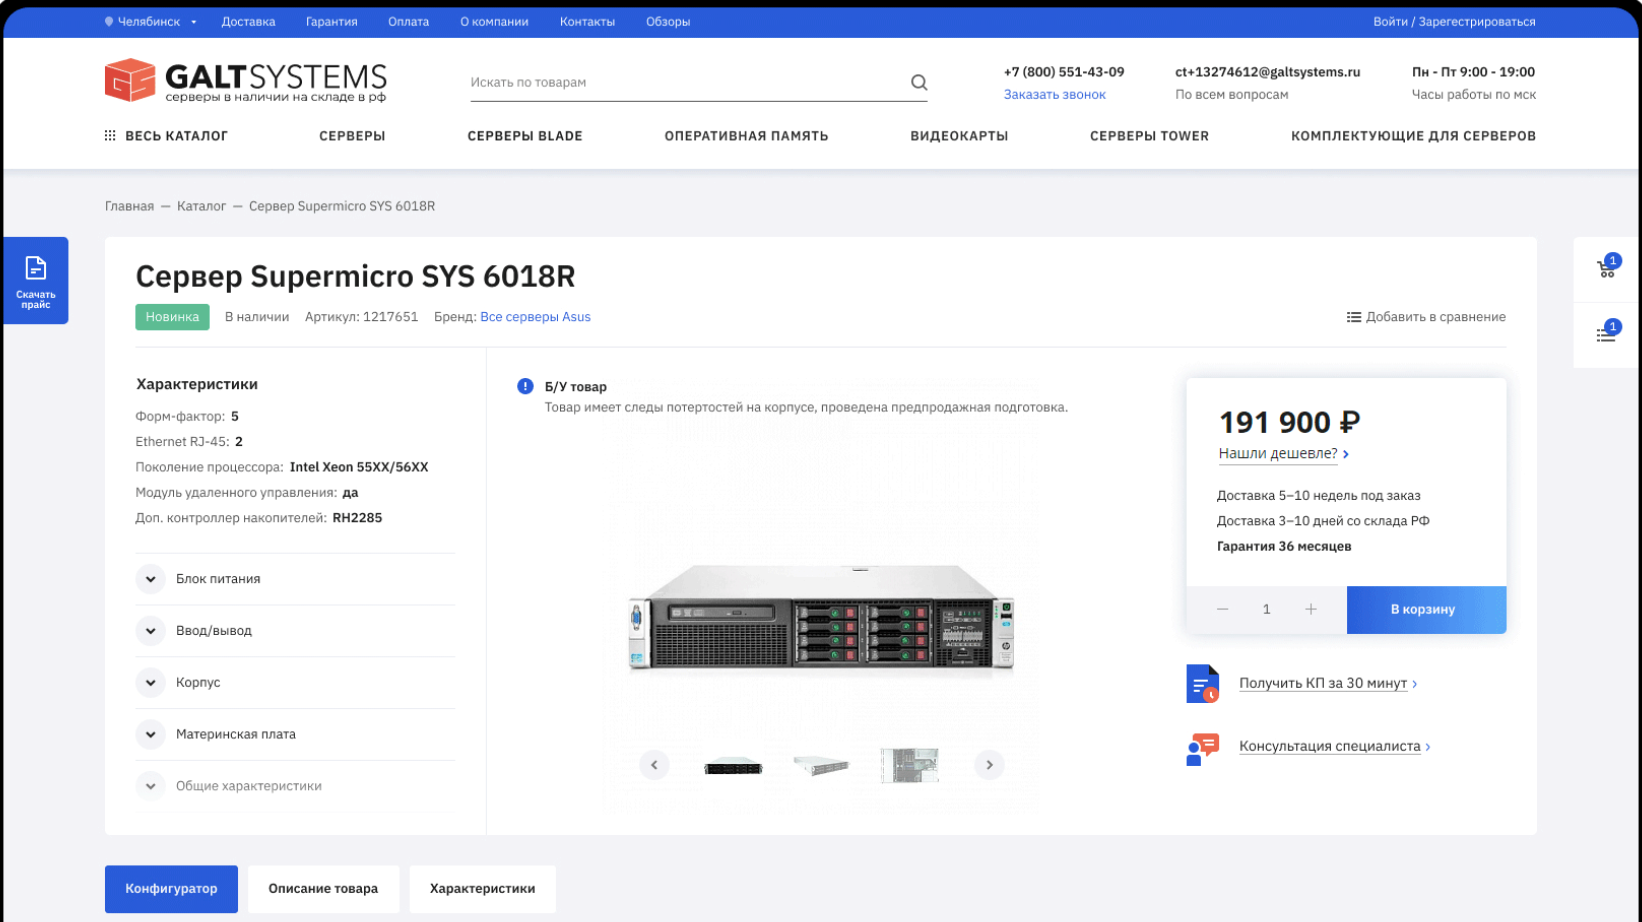The image size is (1642, 922).
Task: Open the Обзоры menu link
Action: pos(668,21)
